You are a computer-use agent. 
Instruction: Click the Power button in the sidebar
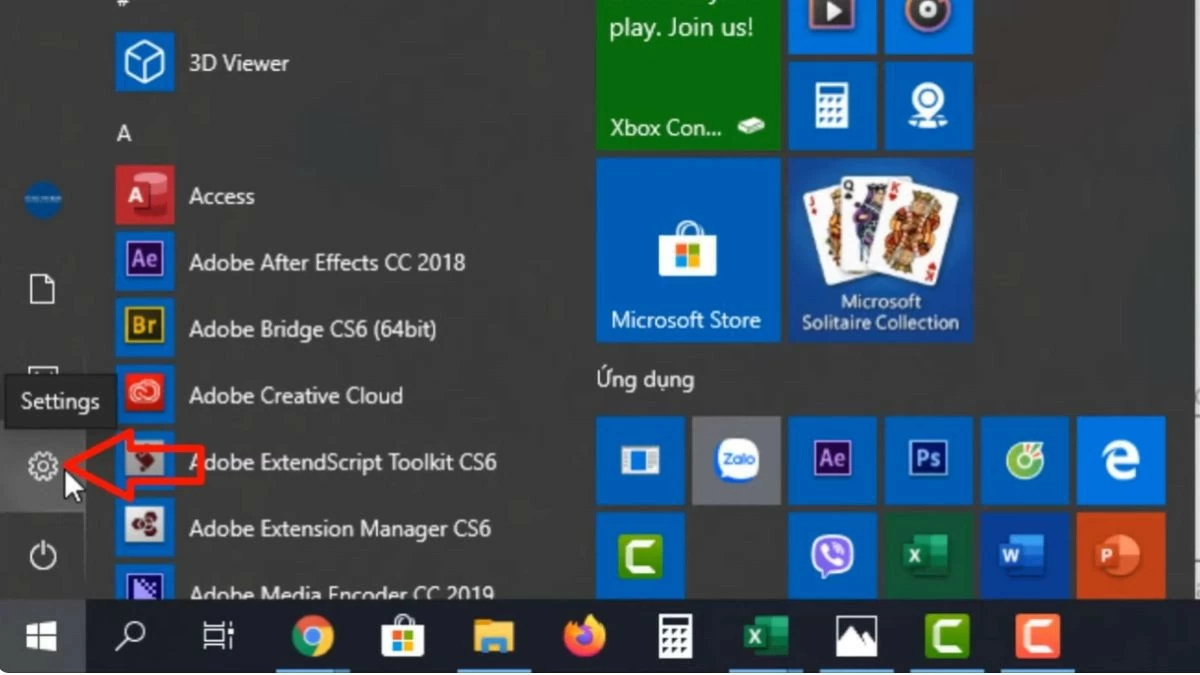tap(42, 556)
